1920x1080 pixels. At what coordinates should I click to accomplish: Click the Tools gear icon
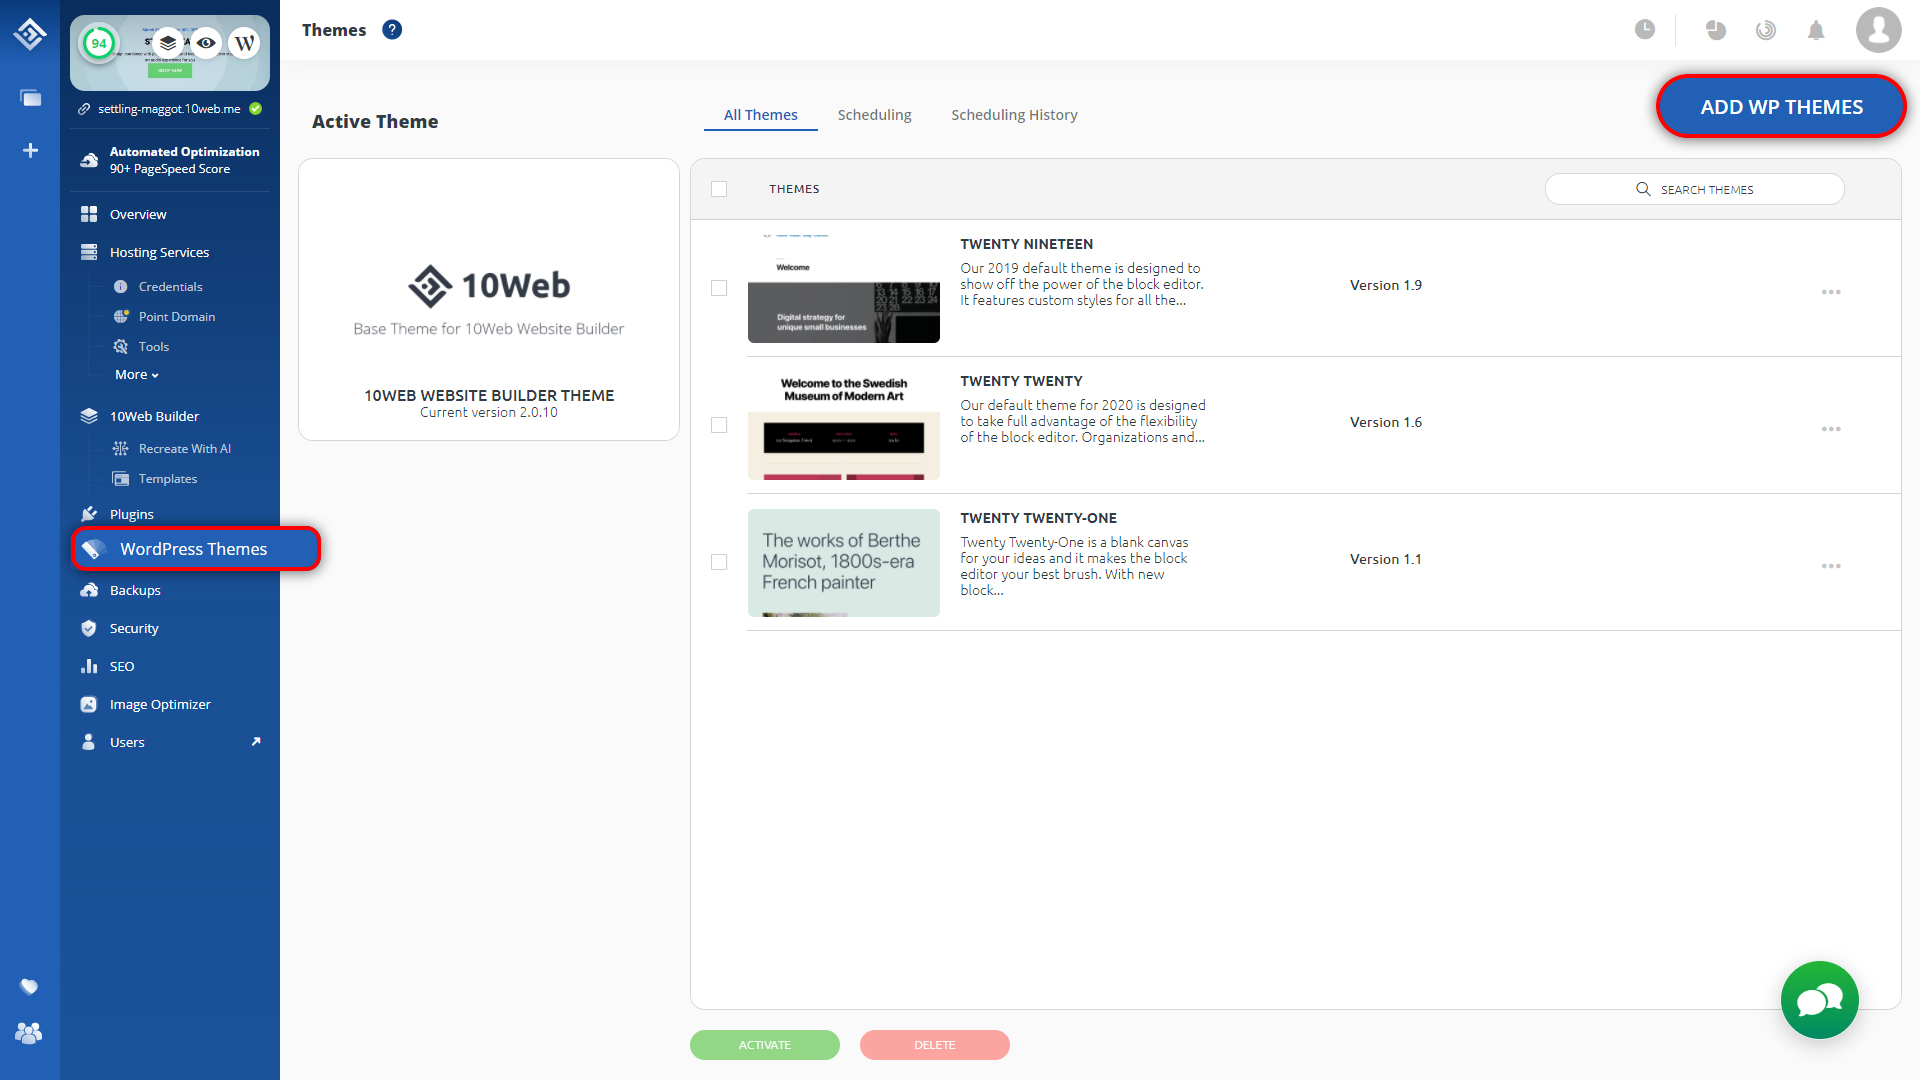click(121, 347)
